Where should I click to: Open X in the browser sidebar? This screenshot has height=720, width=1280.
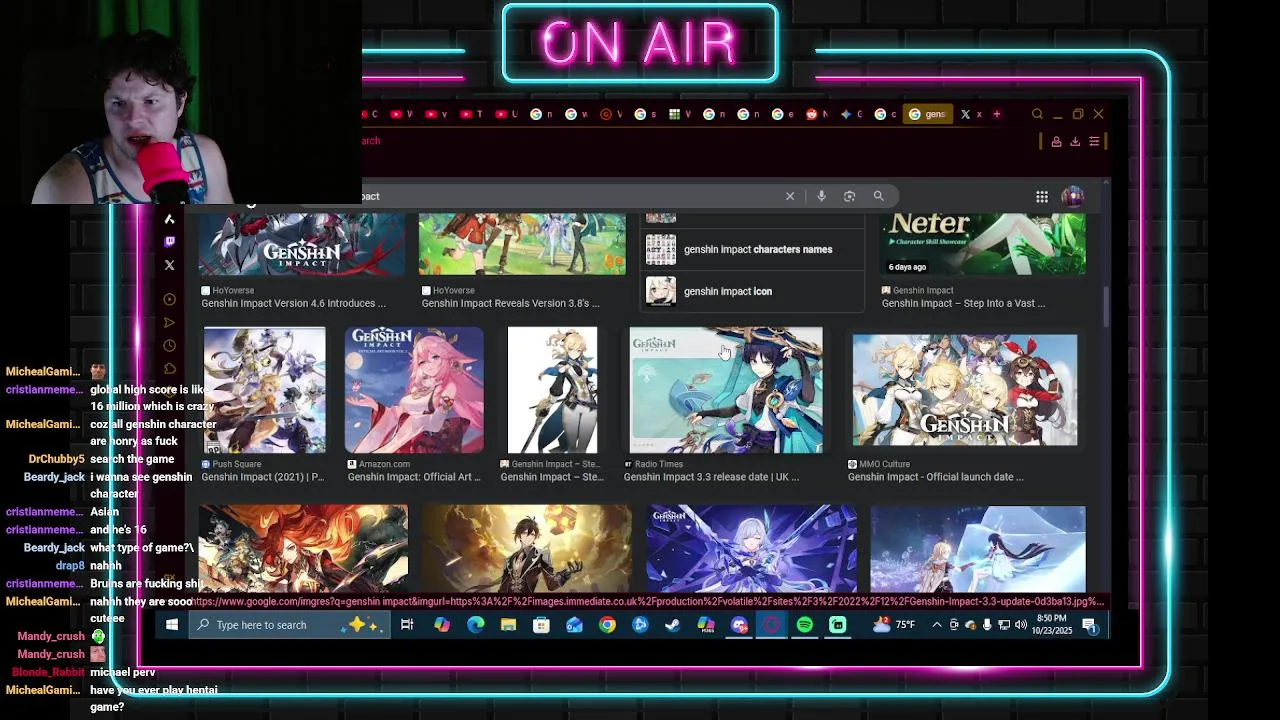point(169,265)
